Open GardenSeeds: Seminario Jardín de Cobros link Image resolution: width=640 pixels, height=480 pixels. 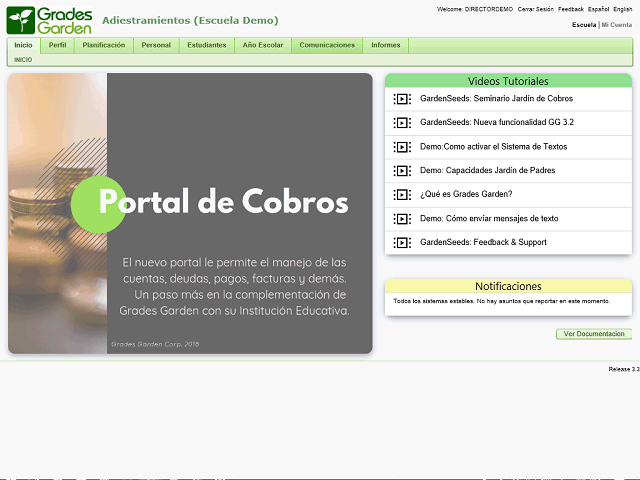(496, 99)
